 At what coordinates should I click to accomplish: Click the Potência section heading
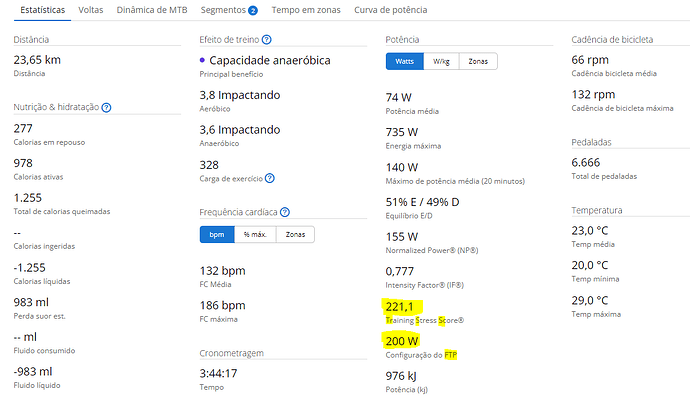[402, 40]
